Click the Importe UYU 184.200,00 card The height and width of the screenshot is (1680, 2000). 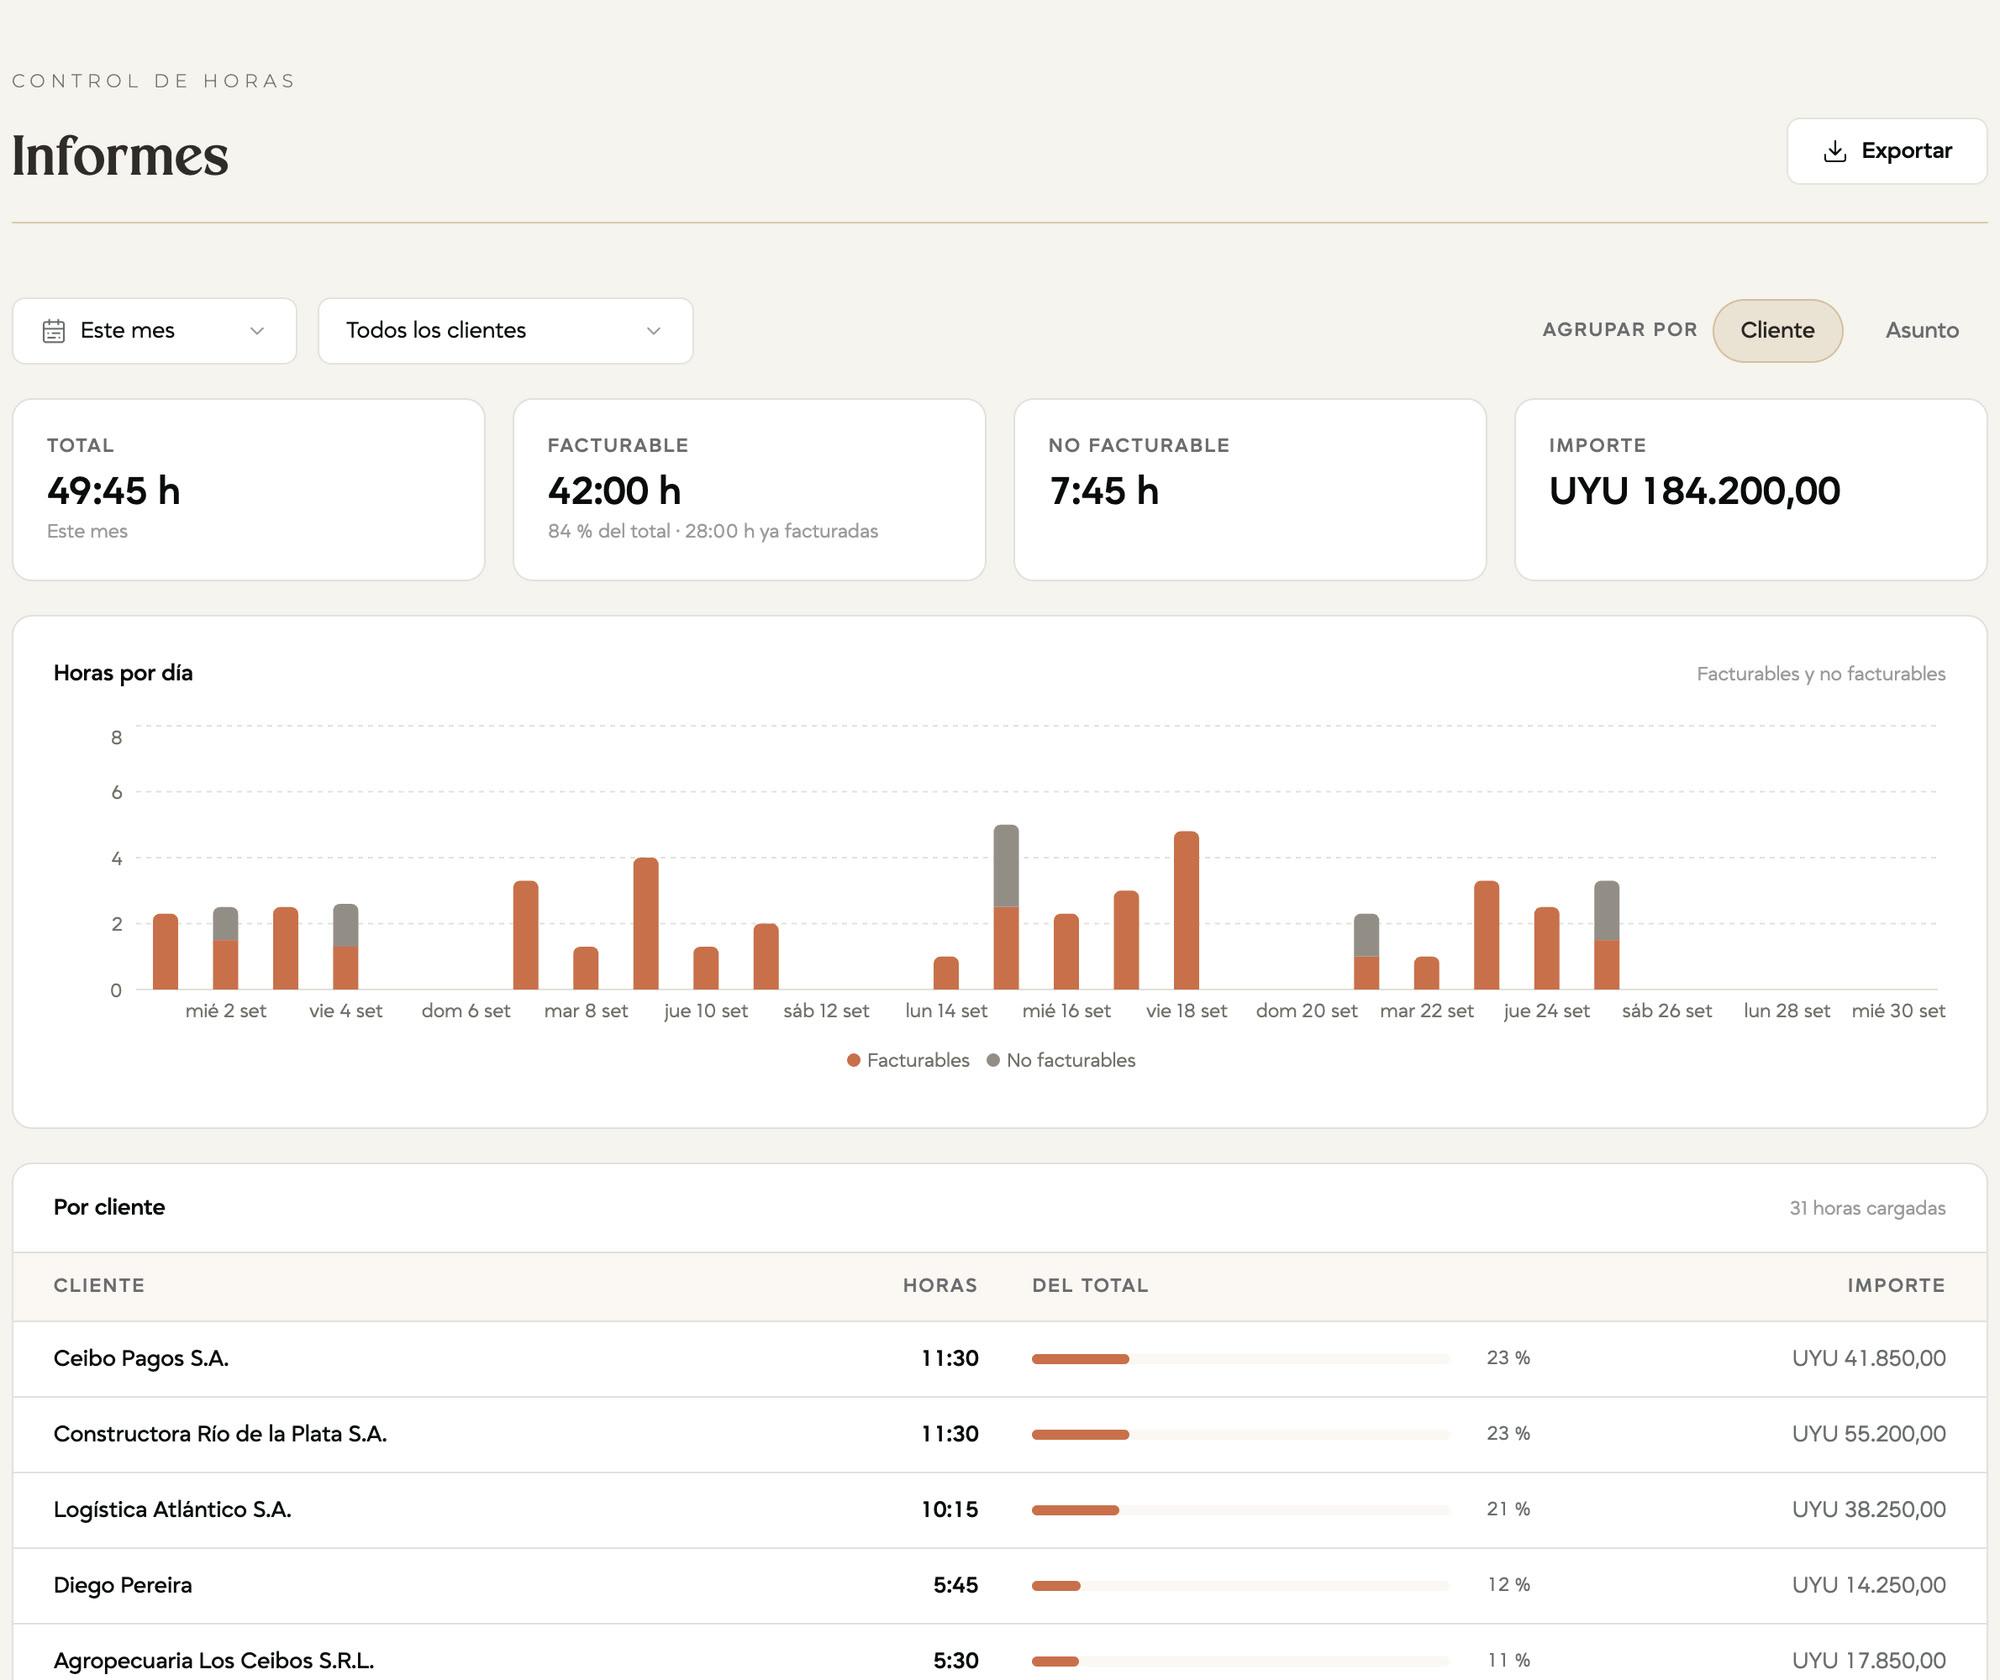click(1751, 490)
